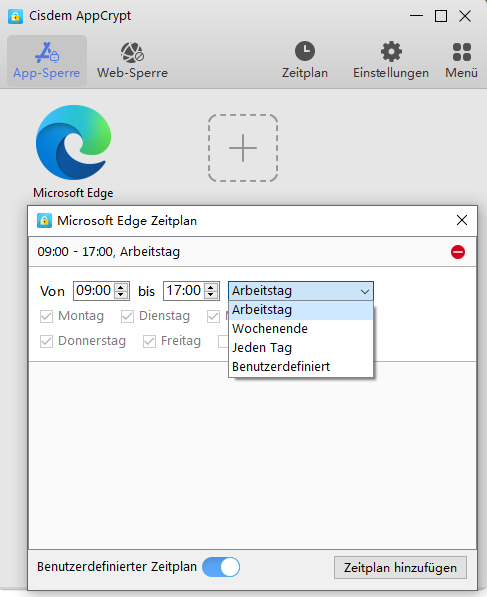
Task: Decrease the bis end time
Action: 211,295
